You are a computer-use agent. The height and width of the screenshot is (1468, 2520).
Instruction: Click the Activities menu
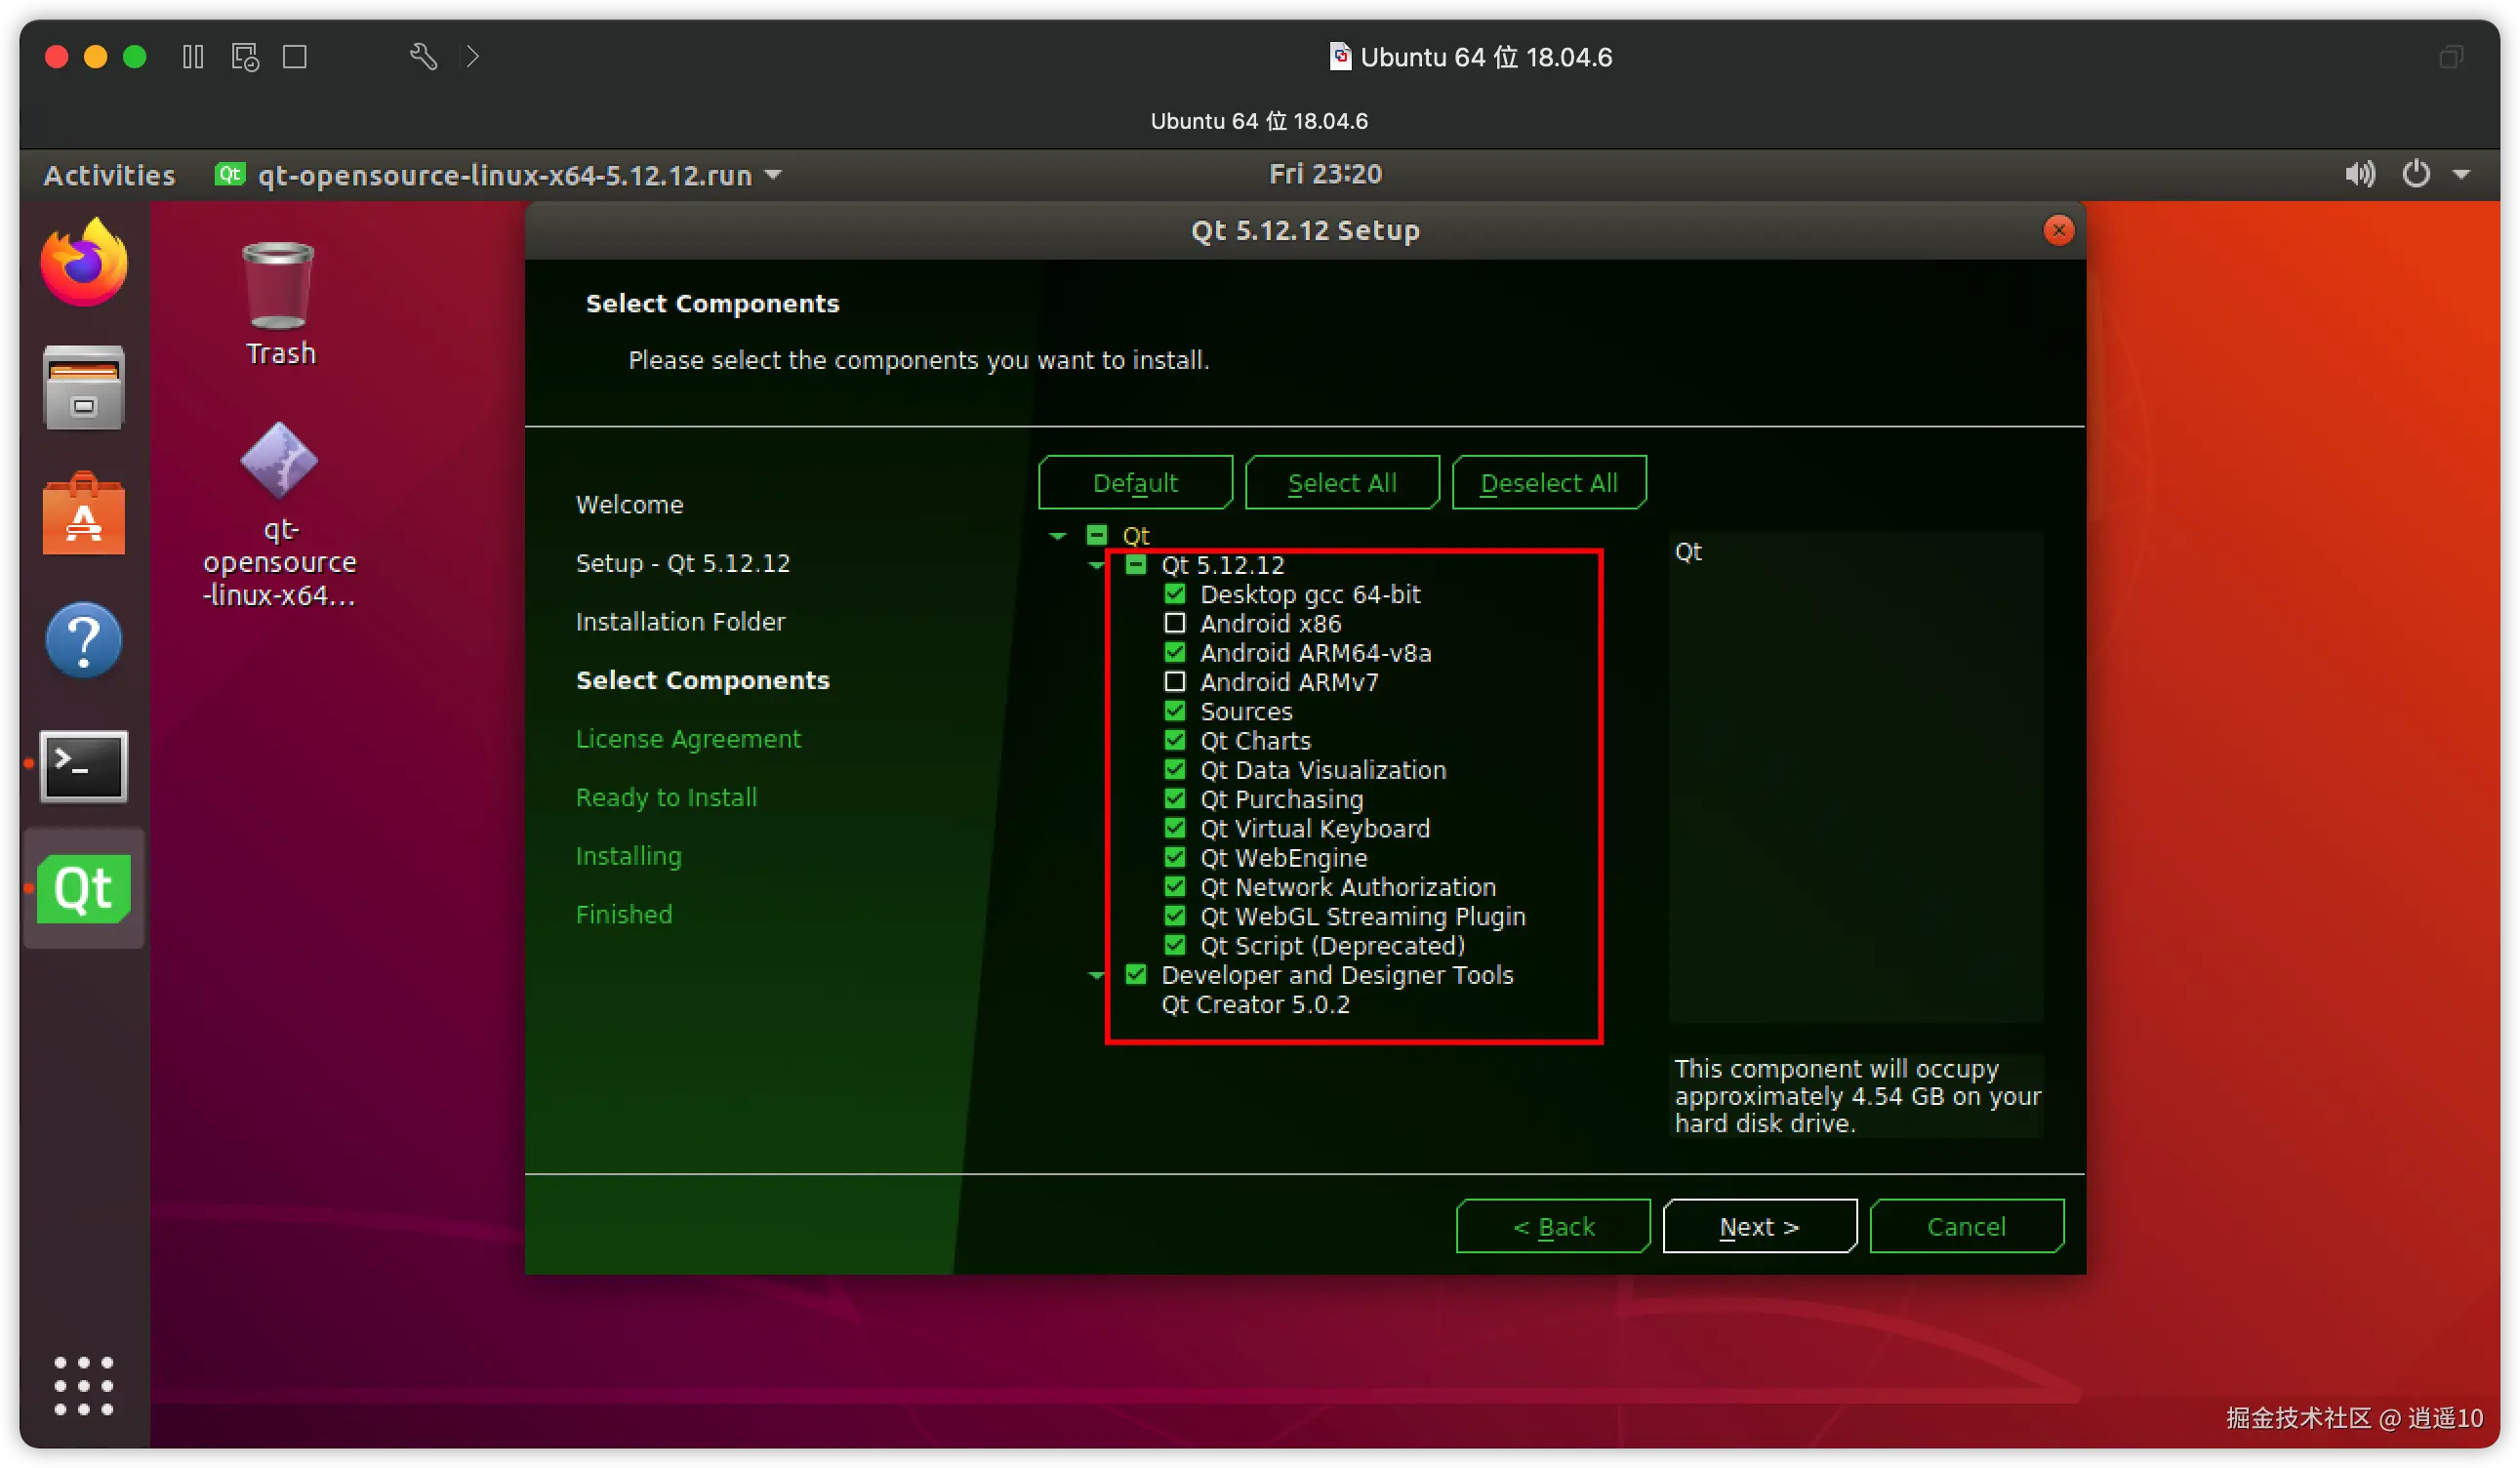[109, 175]
